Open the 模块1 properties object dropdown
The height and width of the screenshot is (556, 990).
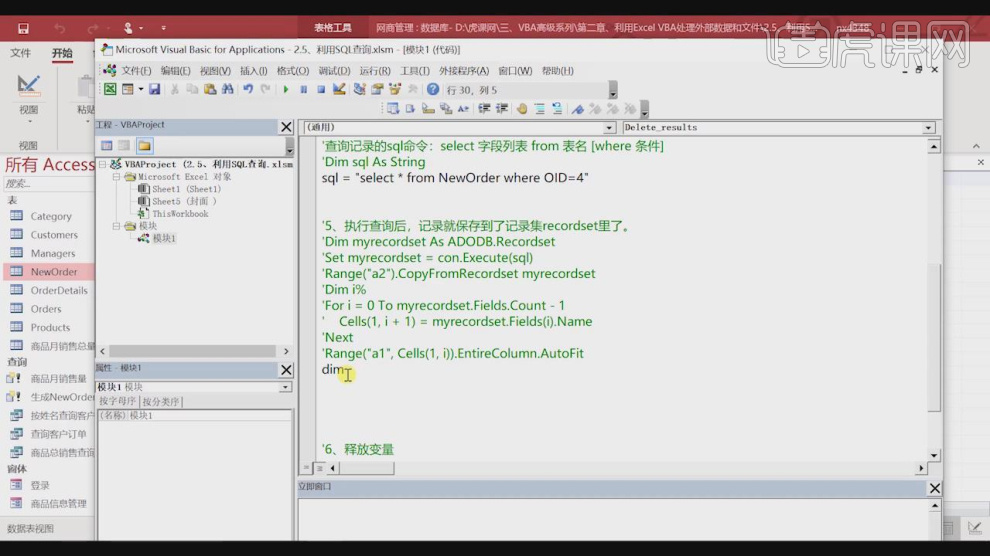coord(285,387)
